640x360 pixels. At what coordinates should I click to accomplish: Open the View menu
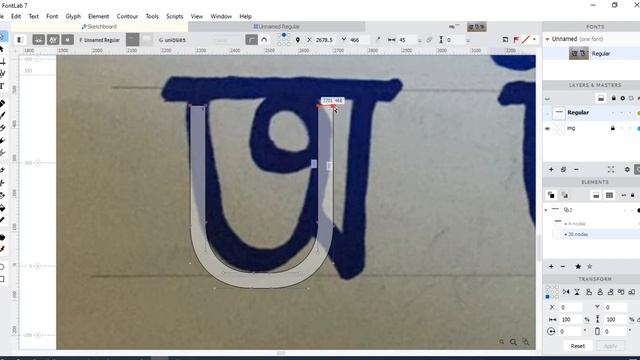point(196,16)
